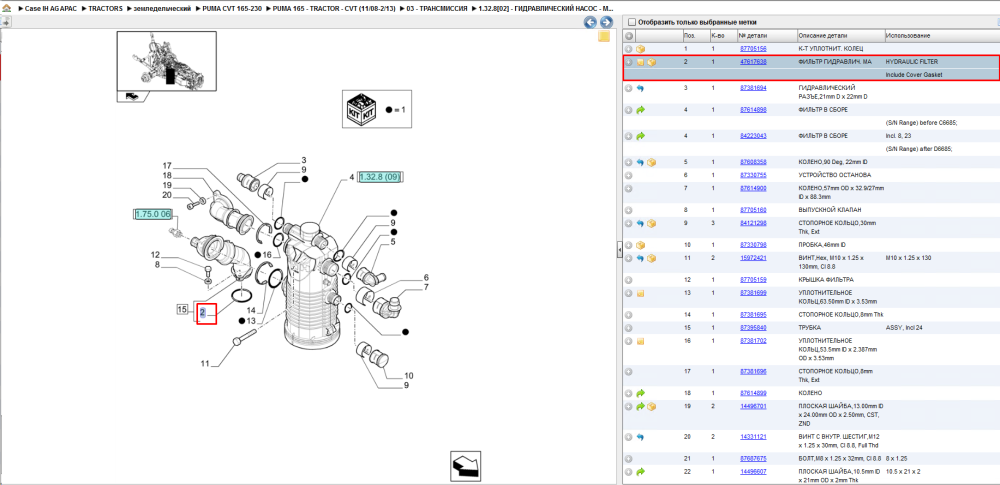This screenshot has width=1000, height=485.
Task: Click box icon for part 14496701
Action: pyautogui.click(x=652, y=407)
